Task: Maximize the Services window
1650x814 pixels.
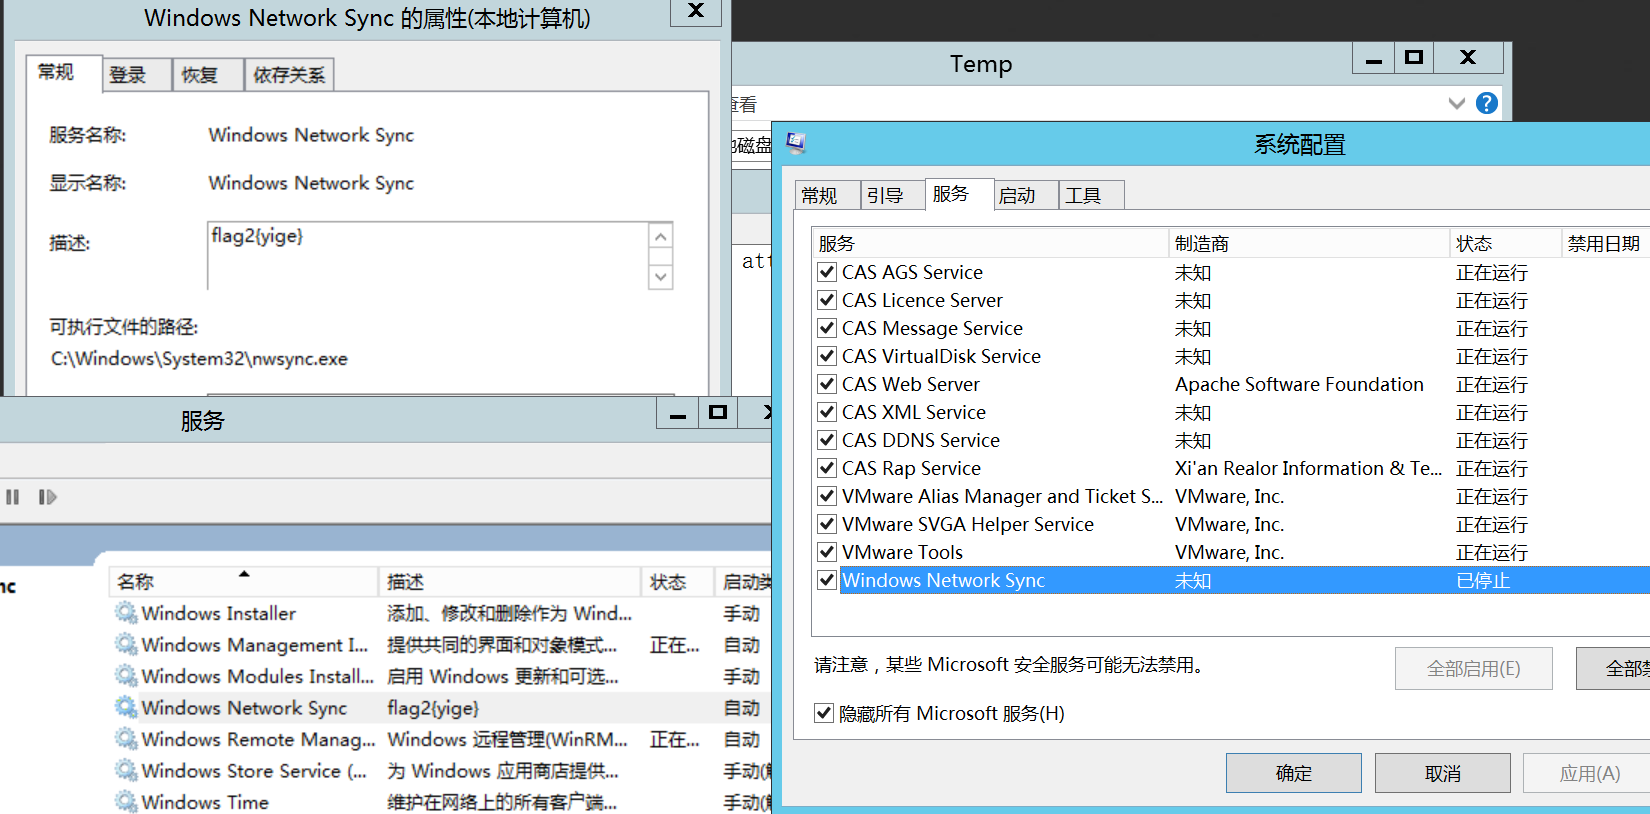Action: (x=718, y=413)
